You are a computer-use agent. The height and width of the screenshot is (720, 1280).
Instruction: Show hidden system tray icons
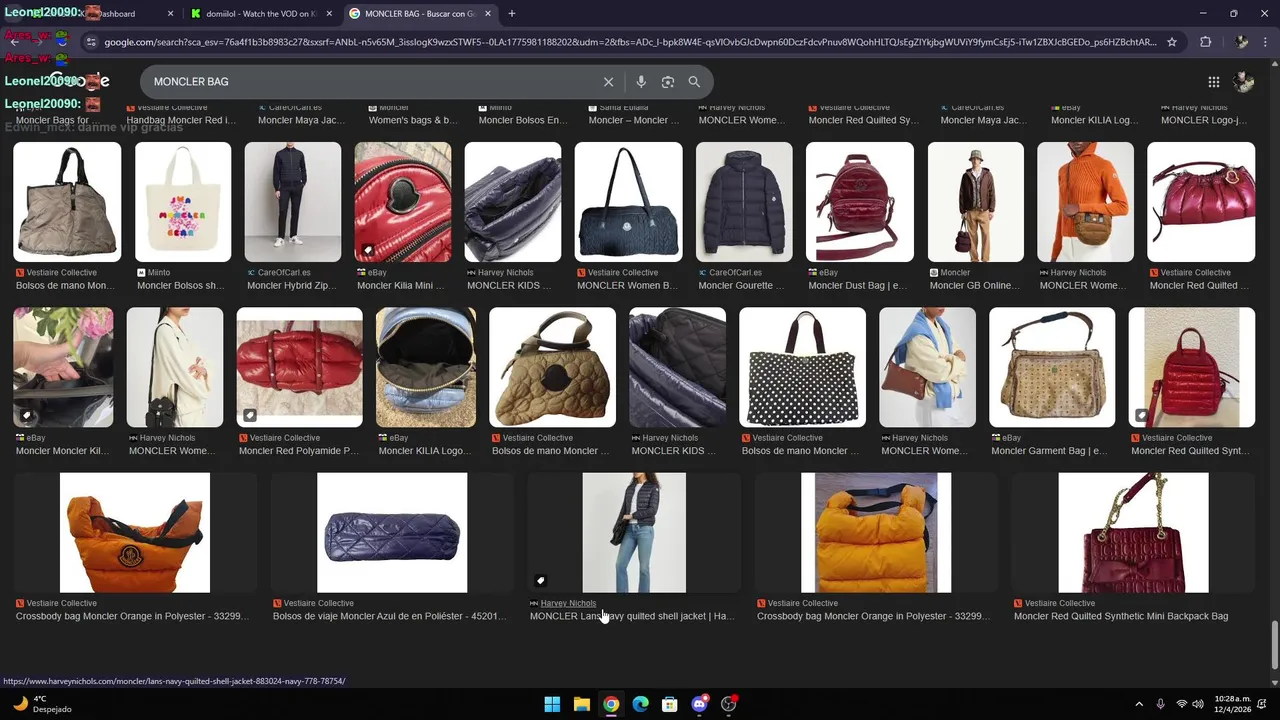click(x=1138, y=704)
